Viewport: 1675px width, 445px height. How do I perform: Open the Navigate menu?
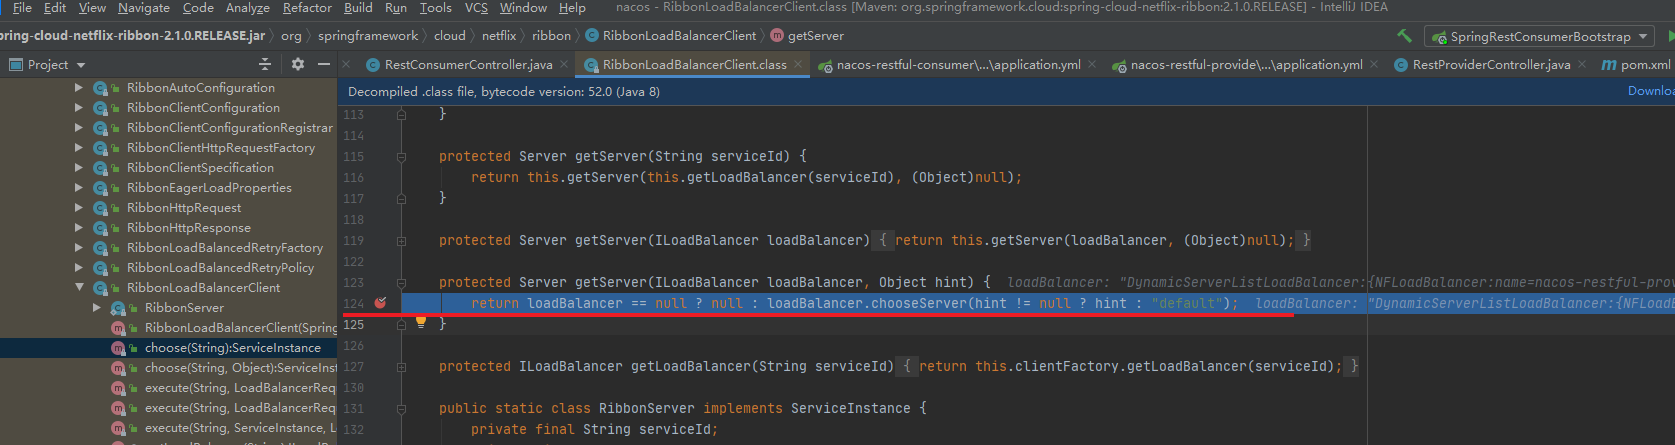pyautogui.click(x=144, y=7)
